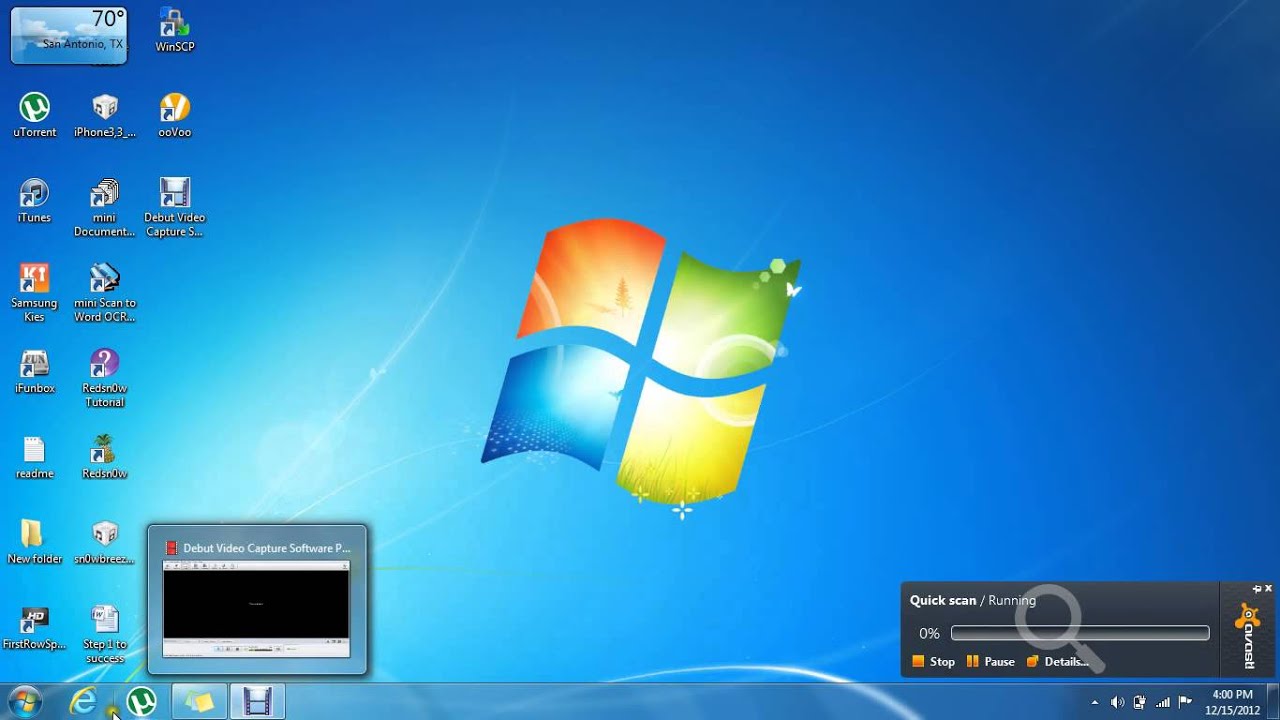Click the San Antonio weather gadget
The width and height of the screenshot is (1280, 720).
coord(69,34)
